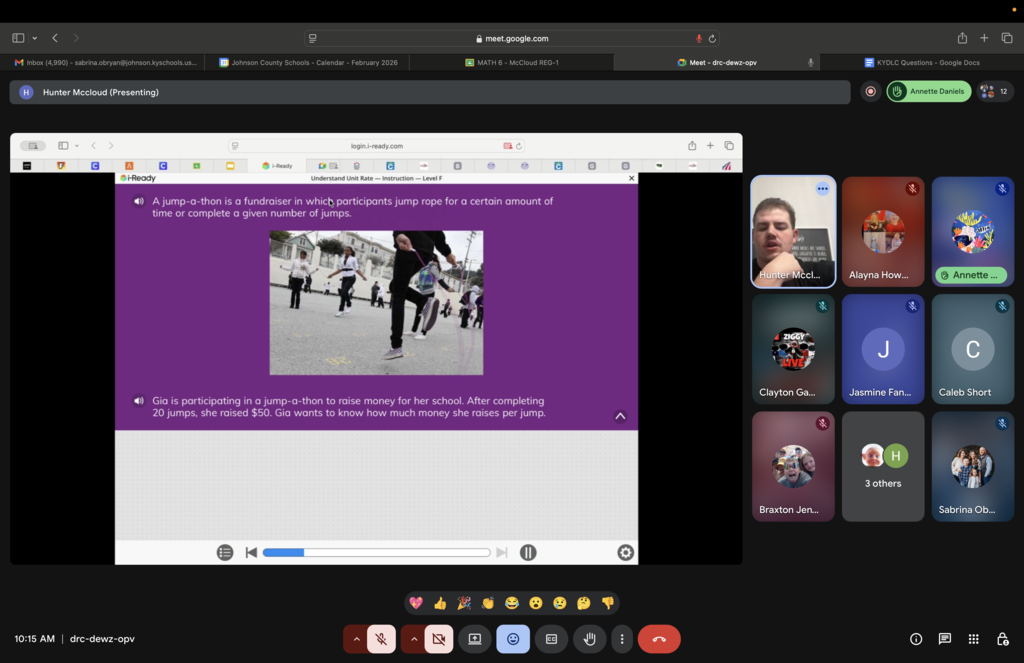Expand audio settings chevron beside microphone
Image resolution: width=1024 pixels, height=663 pixels.
tap(355, 639)
